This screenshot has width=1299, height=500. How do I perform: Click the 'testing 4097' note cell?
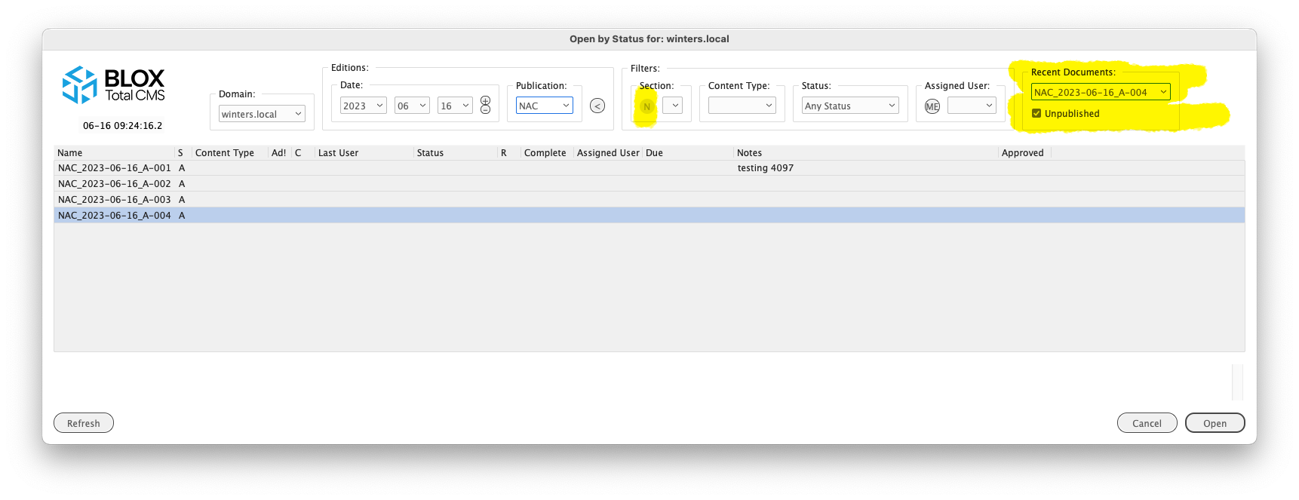[x=766, y=168]
